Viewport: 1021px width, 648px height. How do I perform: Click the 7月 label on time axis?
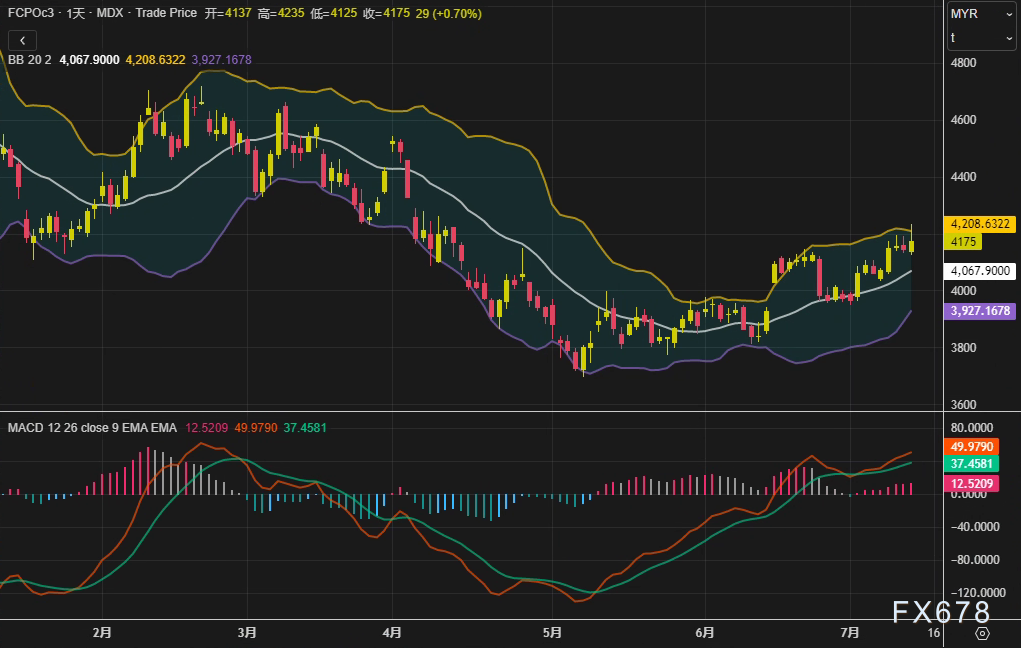coord(851,633)
